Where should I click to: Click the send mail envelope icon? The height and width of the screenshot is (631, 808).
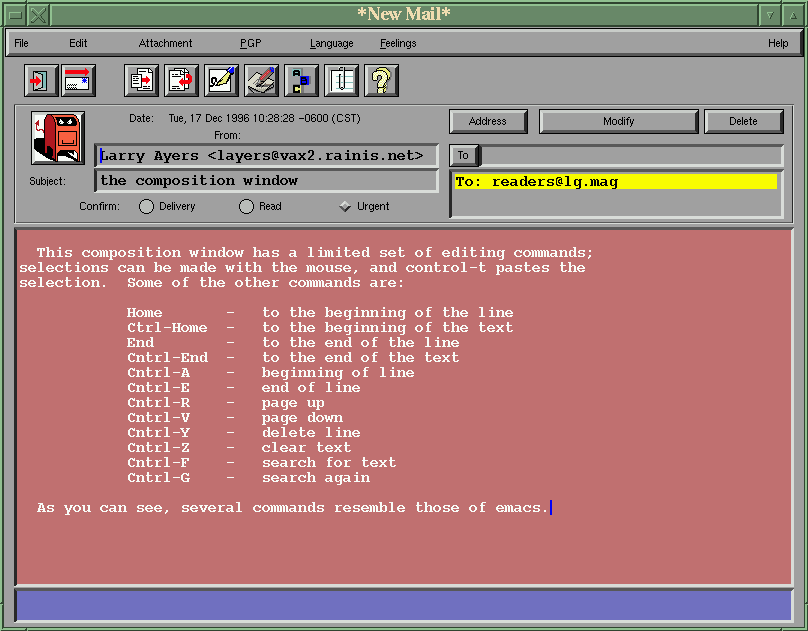coord(79,80)
